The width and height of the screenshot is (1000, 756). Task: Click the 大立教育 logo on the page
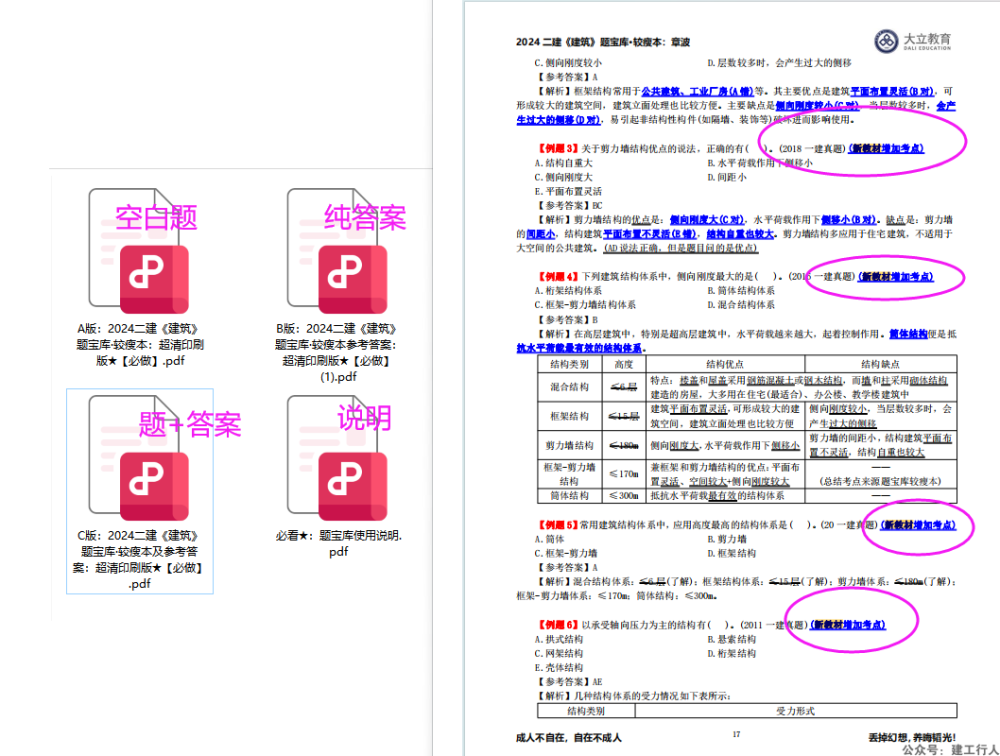coord(913,41)
